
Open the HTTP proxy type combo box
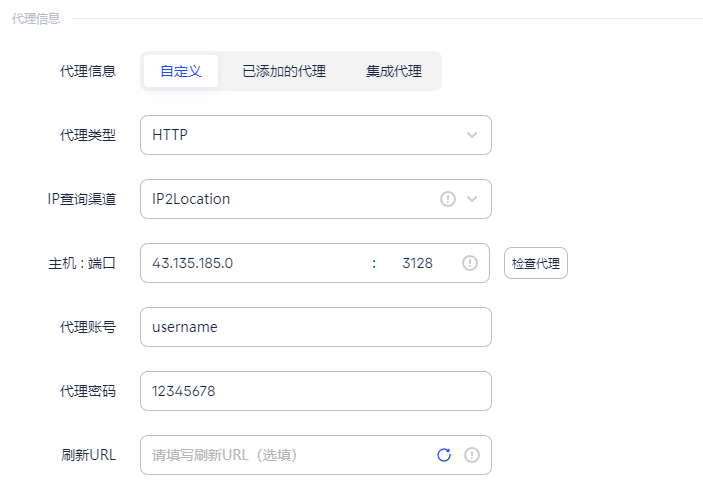[316, 135]
